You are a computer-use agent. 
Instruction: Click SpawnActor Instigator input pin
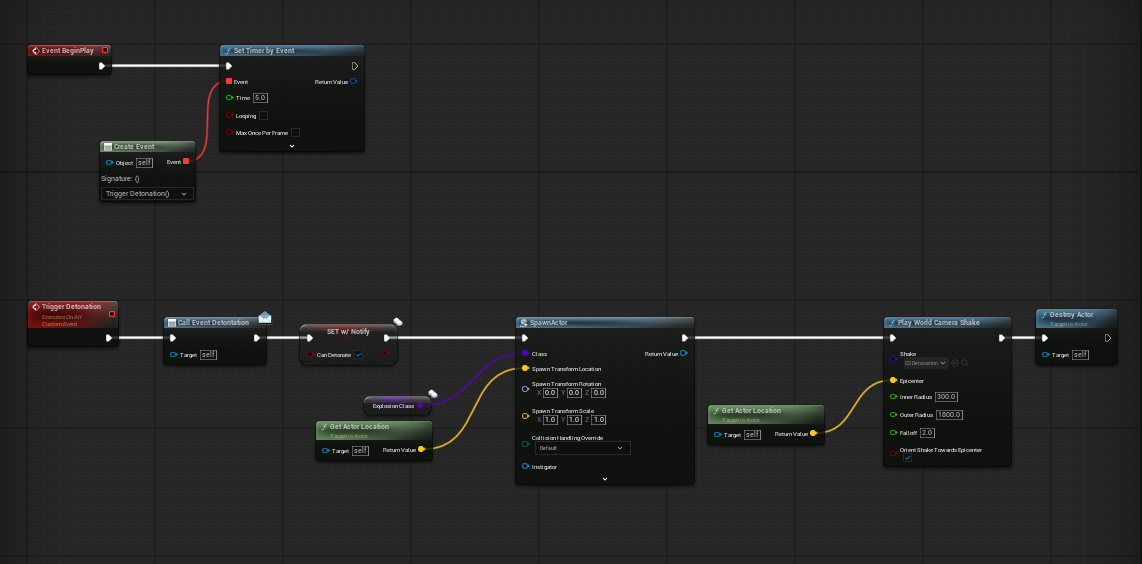pyautogui.click(x=525, y=466)
